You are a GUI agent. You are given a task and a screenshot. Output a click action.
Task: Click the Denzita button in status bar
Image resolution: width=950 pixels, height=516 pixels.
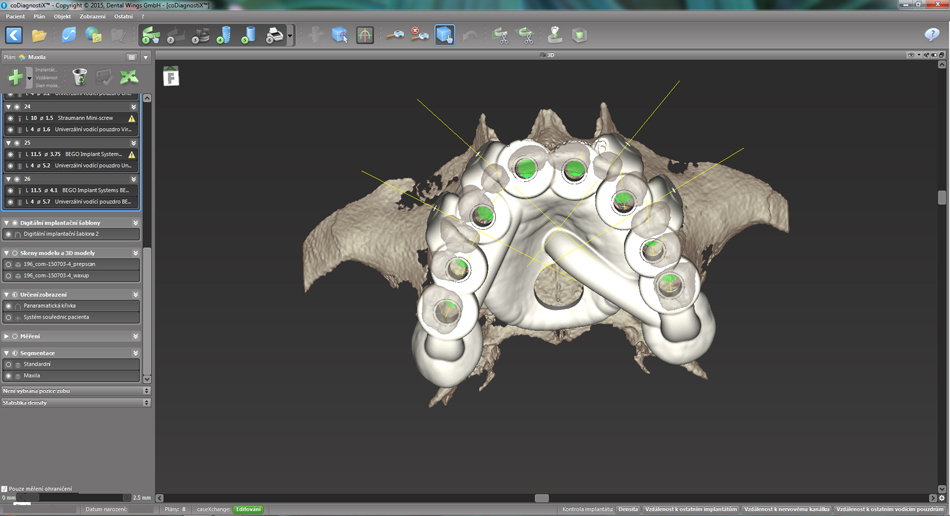(628, 509)
